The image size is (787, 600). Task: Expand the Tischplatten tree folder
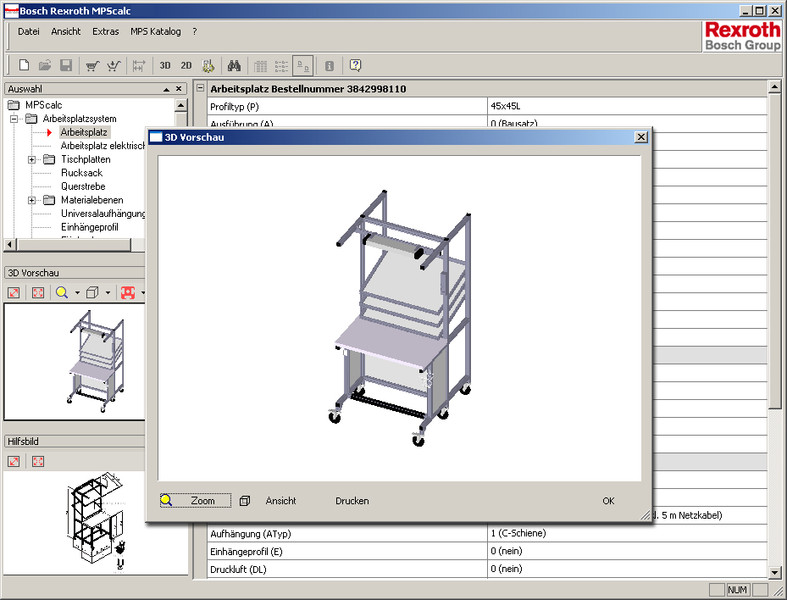pos(32,159)
